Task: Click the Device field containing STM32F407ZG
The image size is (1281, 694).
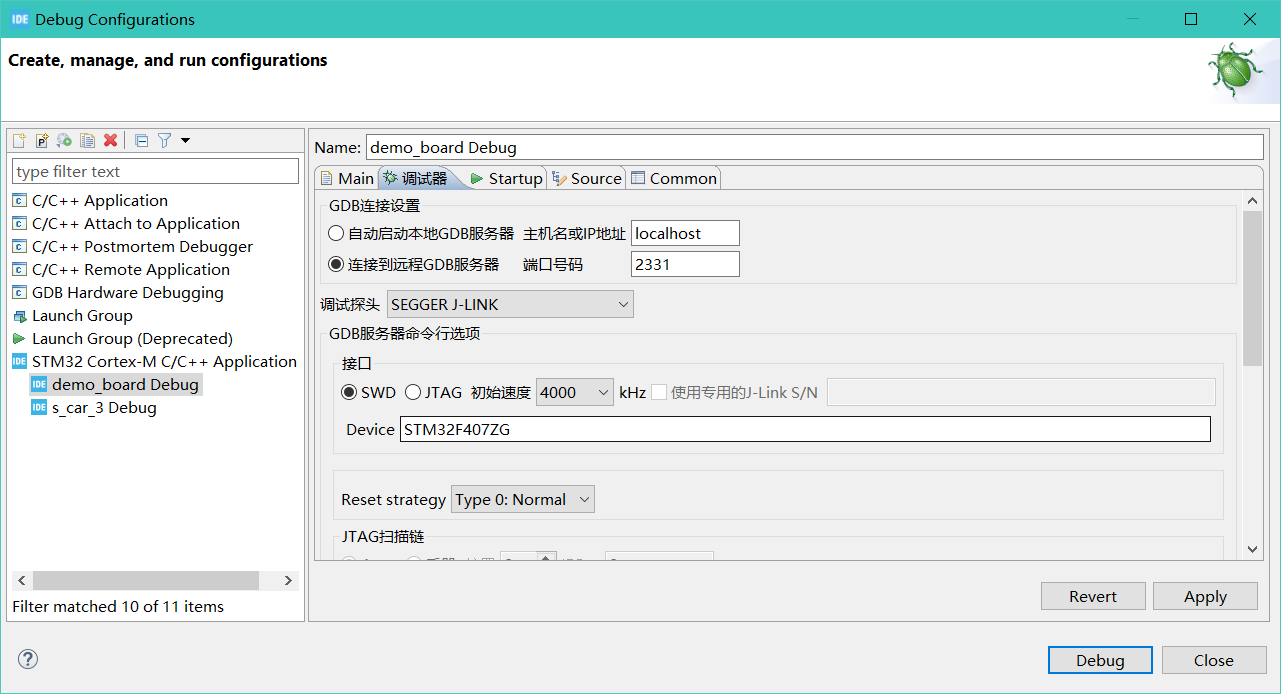Action: 805,429
